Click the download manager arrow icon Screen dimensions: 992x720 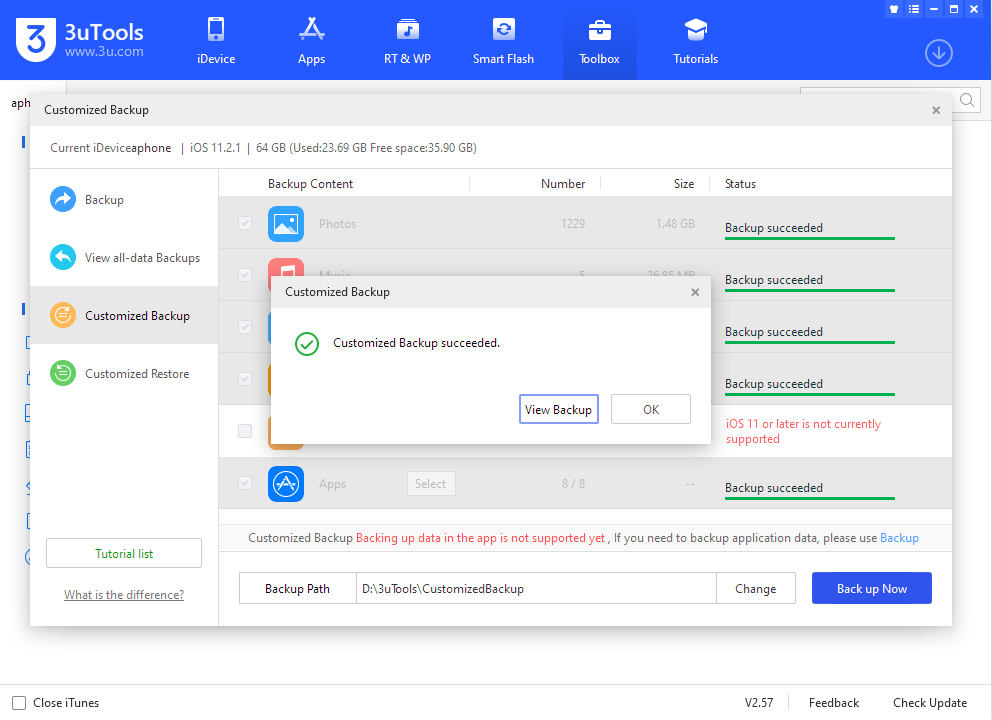(x=938, y=53)
